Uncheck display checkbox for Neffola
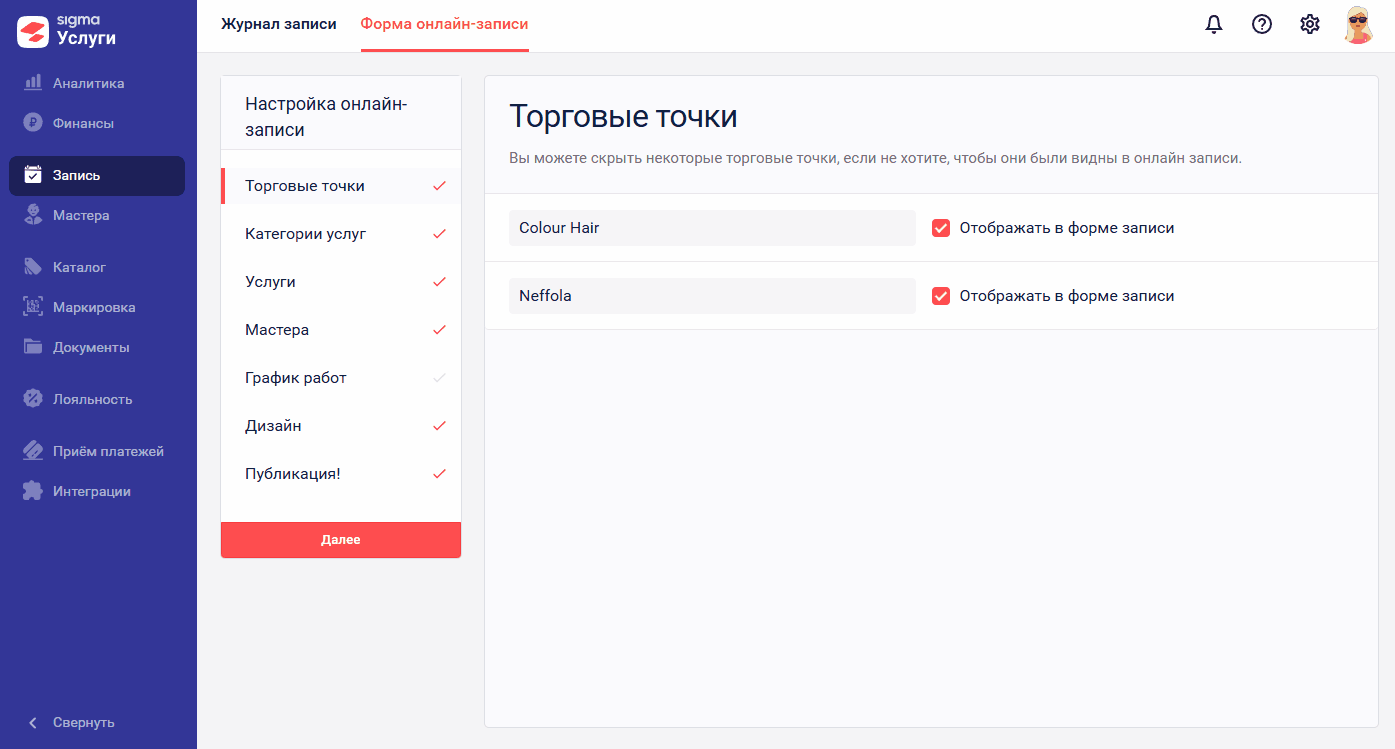 (941, 296)
